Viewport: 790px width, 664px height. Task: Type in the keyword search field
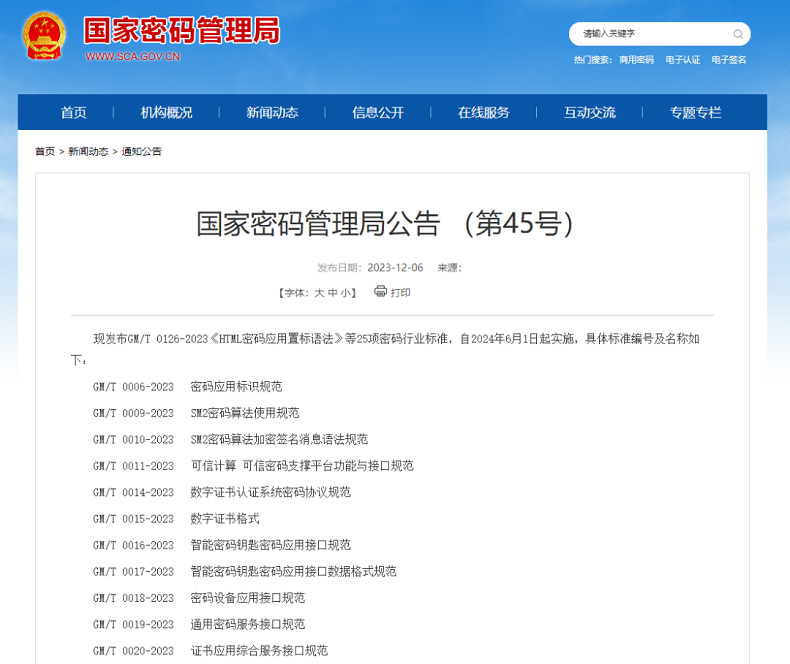[650, 34]
